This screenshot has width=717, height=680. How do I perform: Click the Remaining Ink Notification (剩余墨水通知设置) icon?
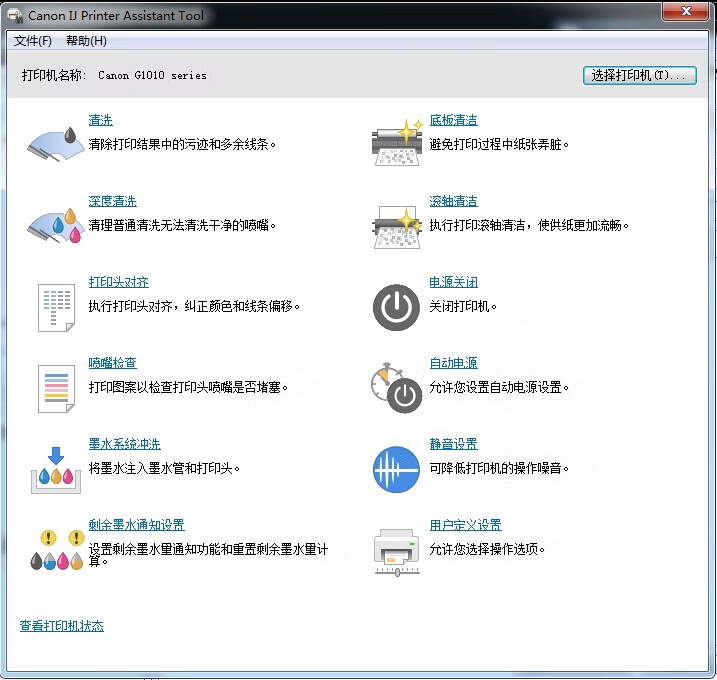point(57,550)
